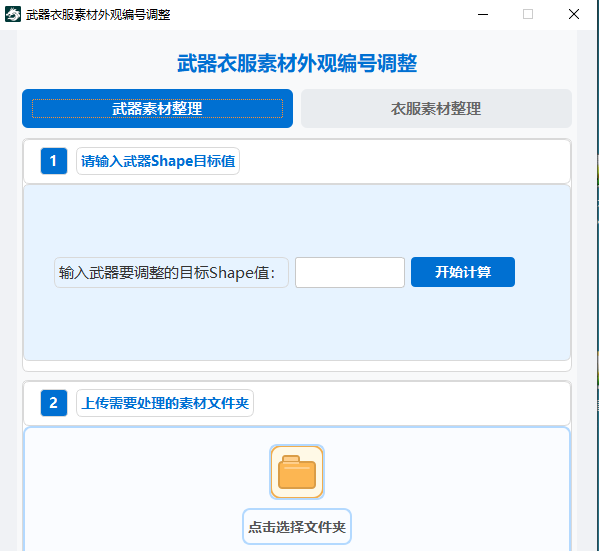The height and width of the screenshot is (551, 599).
Task: Switch to 衣服素材整理 tab
Action: pos(436,109)
